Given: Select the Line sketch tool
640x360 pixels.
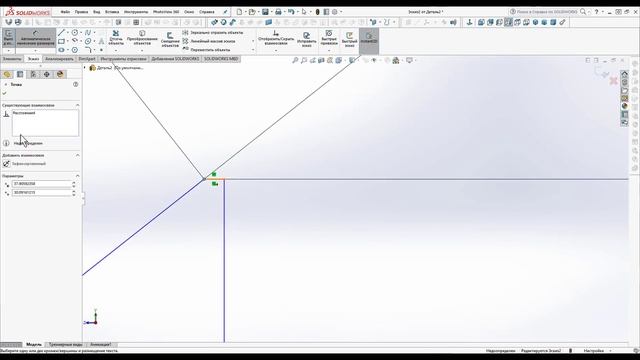Looking at the screenshot, I should pos(62,33).
